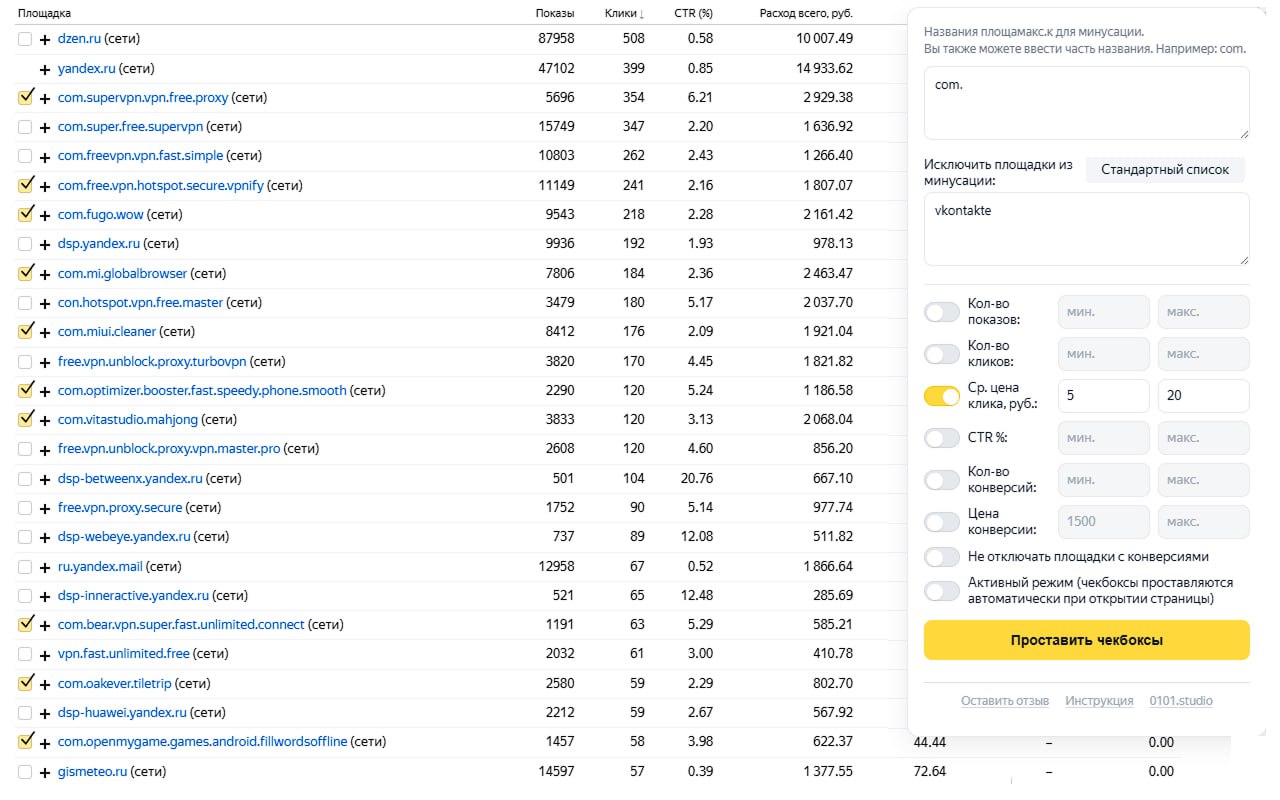Check the free.vpn.unblock.proxy.turbovpn box
Image resolution: width=1280 pixels, height=800 pixels.
[x=25, y=362]
